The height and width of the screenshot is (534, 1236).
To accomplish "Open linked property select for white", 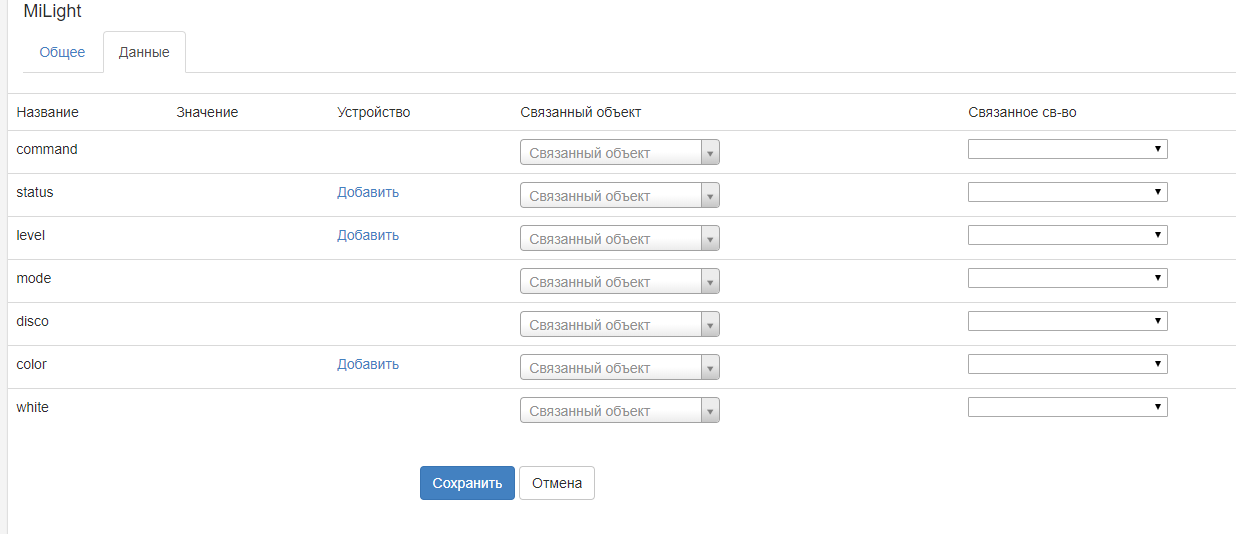I will [1067, 407].
